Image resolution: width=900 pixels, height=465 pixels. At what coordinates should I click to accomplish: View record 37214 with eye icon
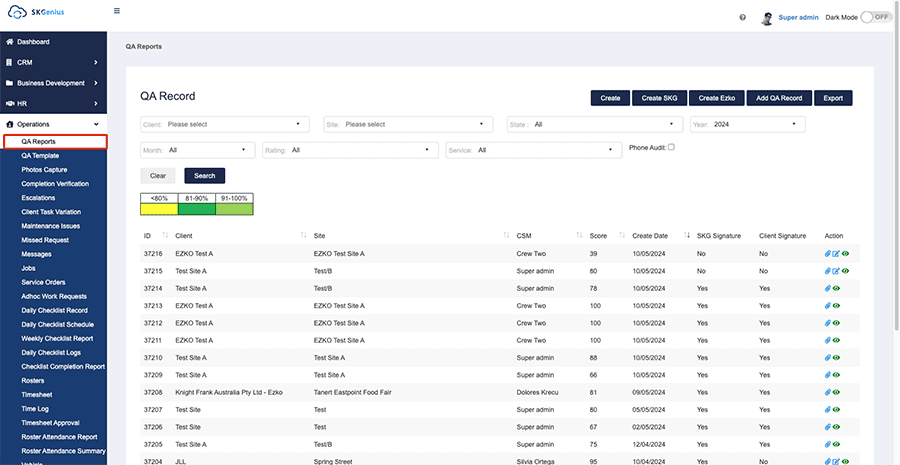pos(836,288)
